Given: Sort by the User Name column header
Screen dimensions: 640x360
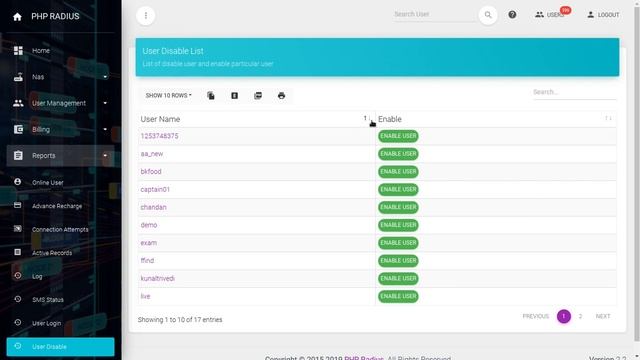Looking at the screenshot, I should click(256, 119).
